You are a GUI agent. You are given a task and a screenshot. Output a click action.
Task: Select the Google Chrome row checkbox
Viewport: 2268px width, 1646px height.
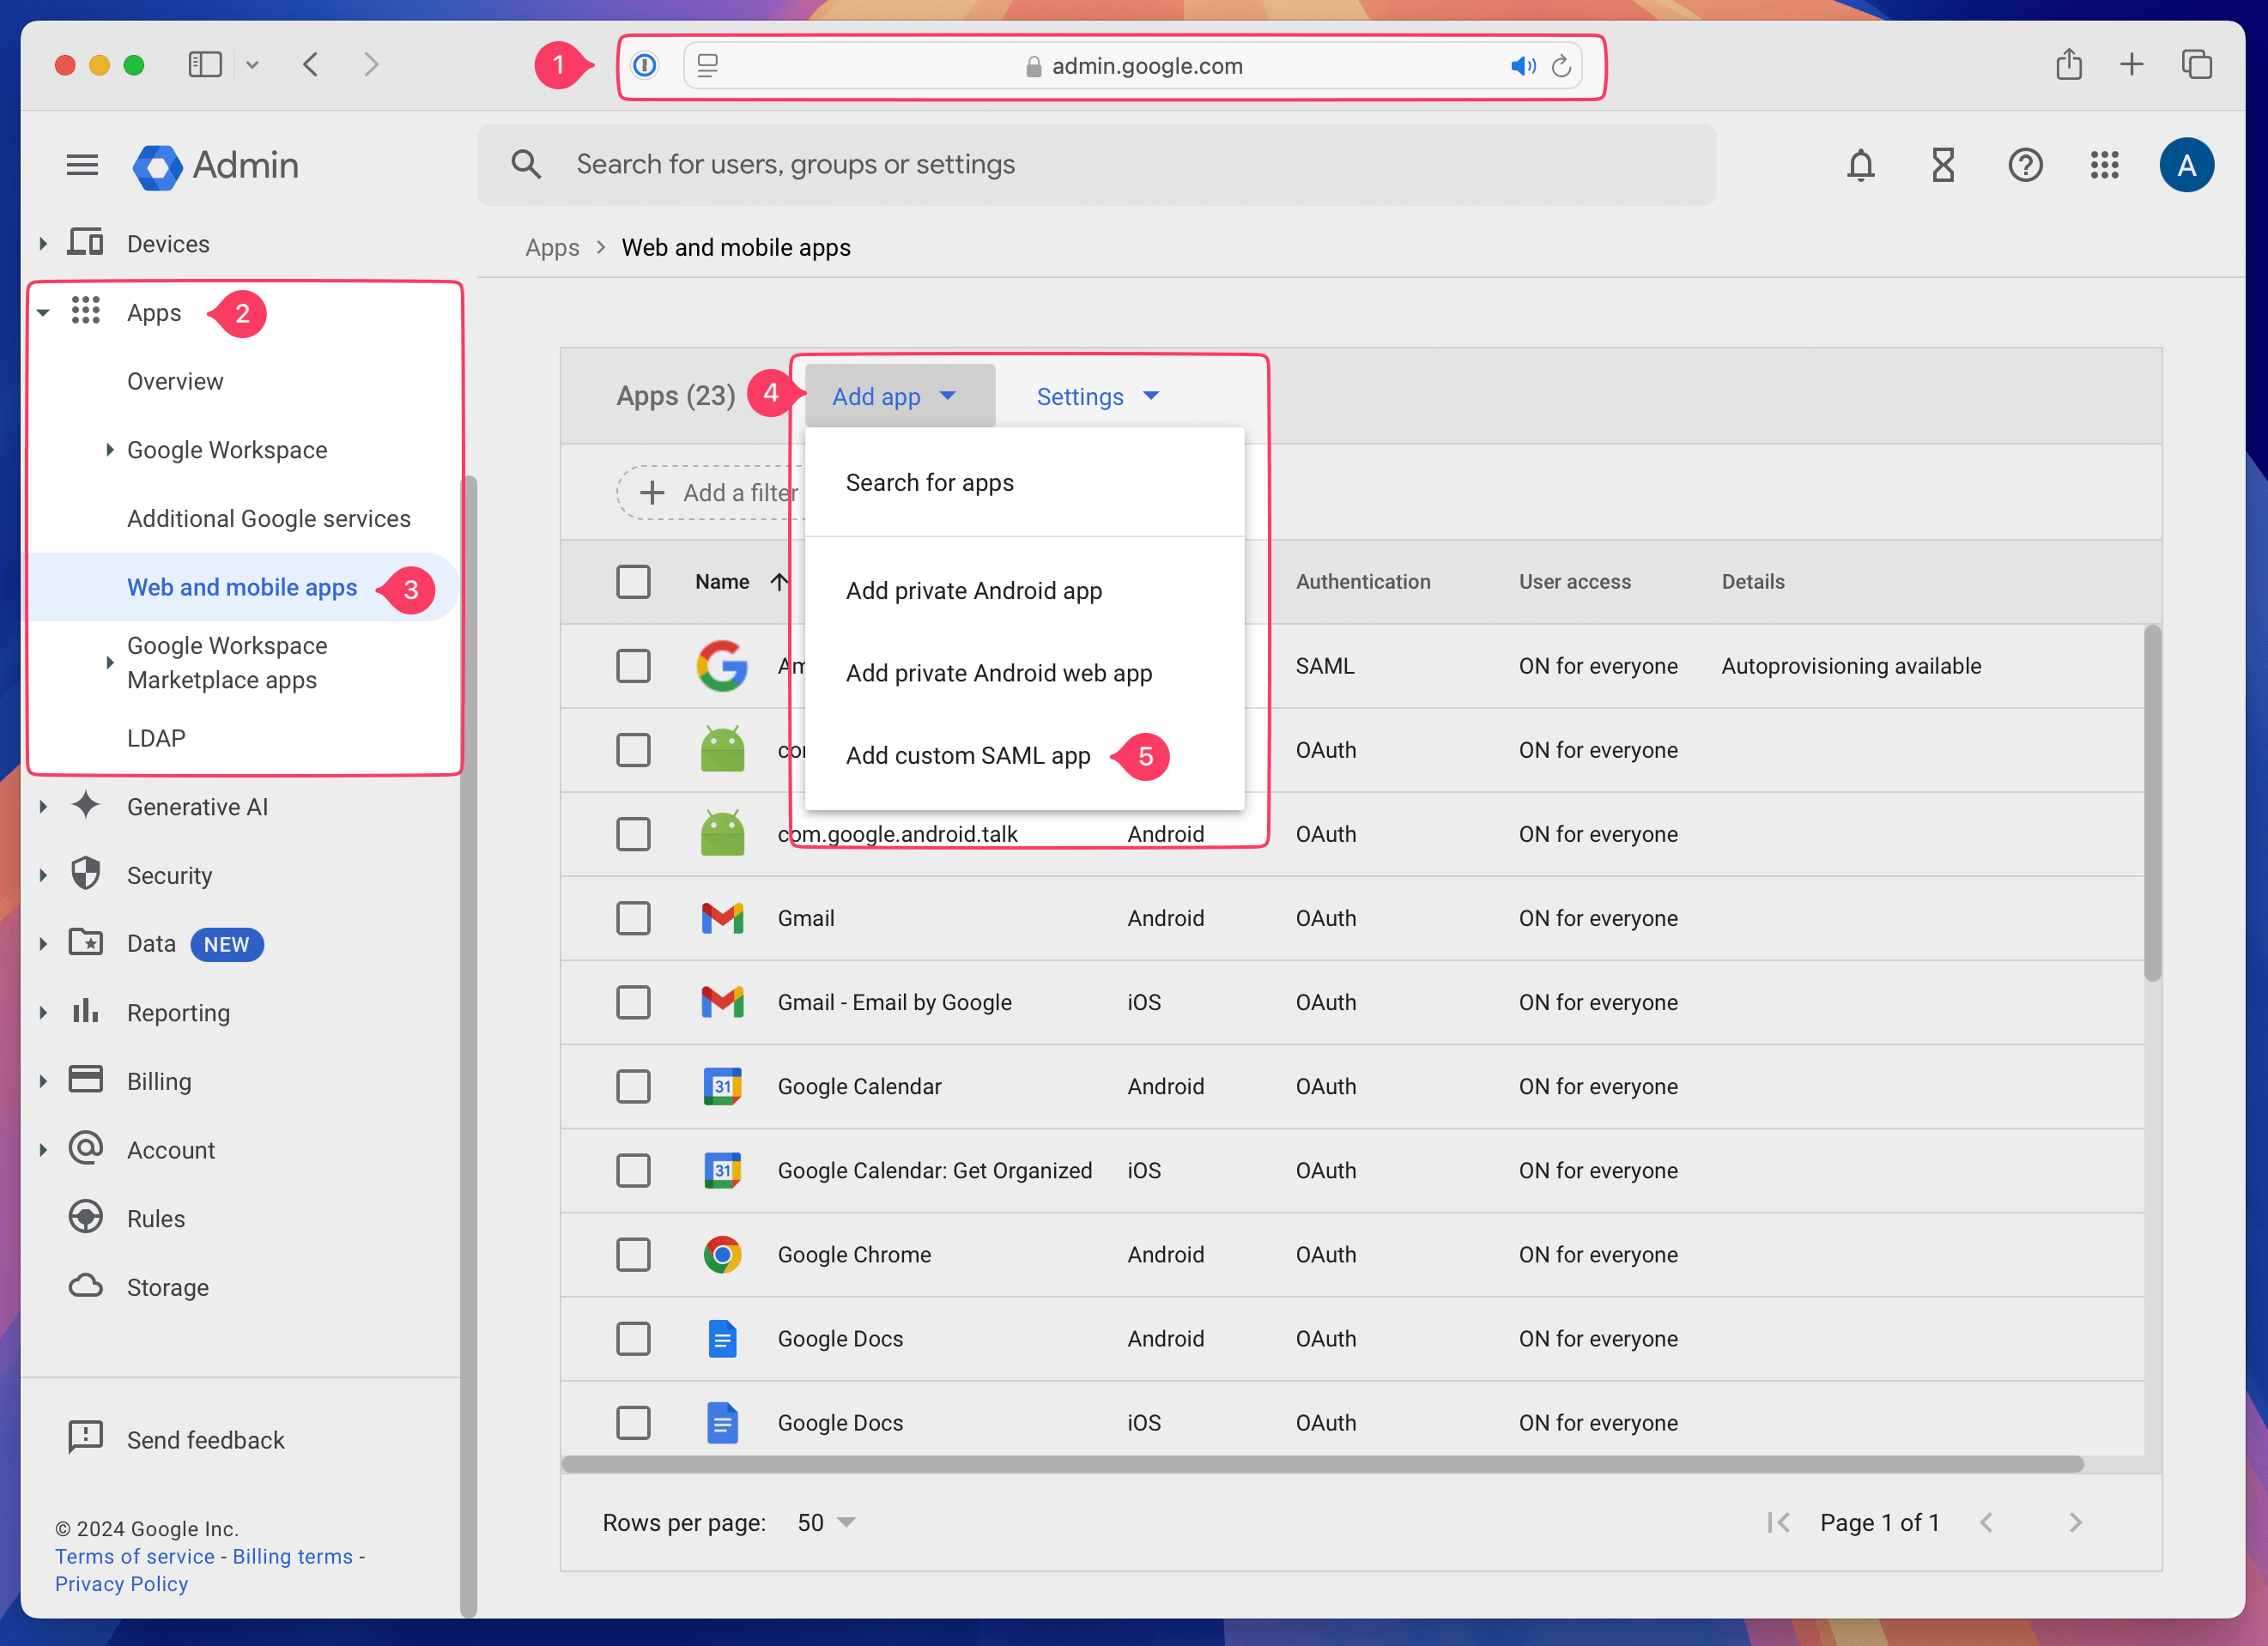(x=633, y=1254)
